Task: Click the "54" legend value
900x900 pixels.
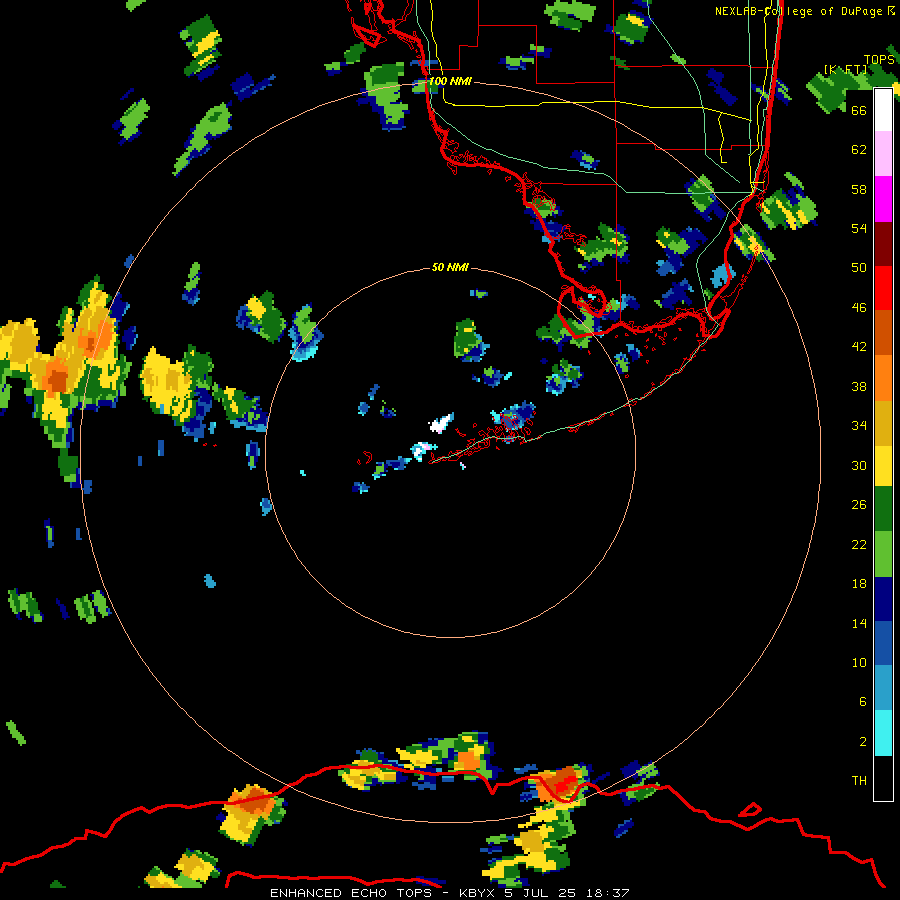Action: click(x=859, y=228)
